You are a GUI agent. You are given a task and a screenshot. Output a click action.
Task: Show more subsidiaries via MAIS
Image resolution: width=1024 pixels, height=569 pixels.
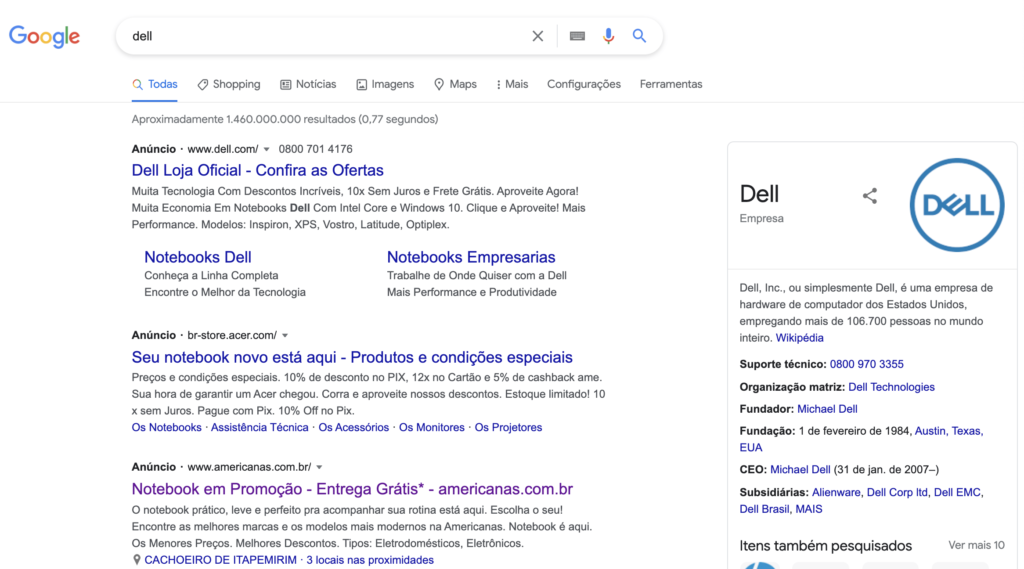pyautogui.click(x=808, y=509)
